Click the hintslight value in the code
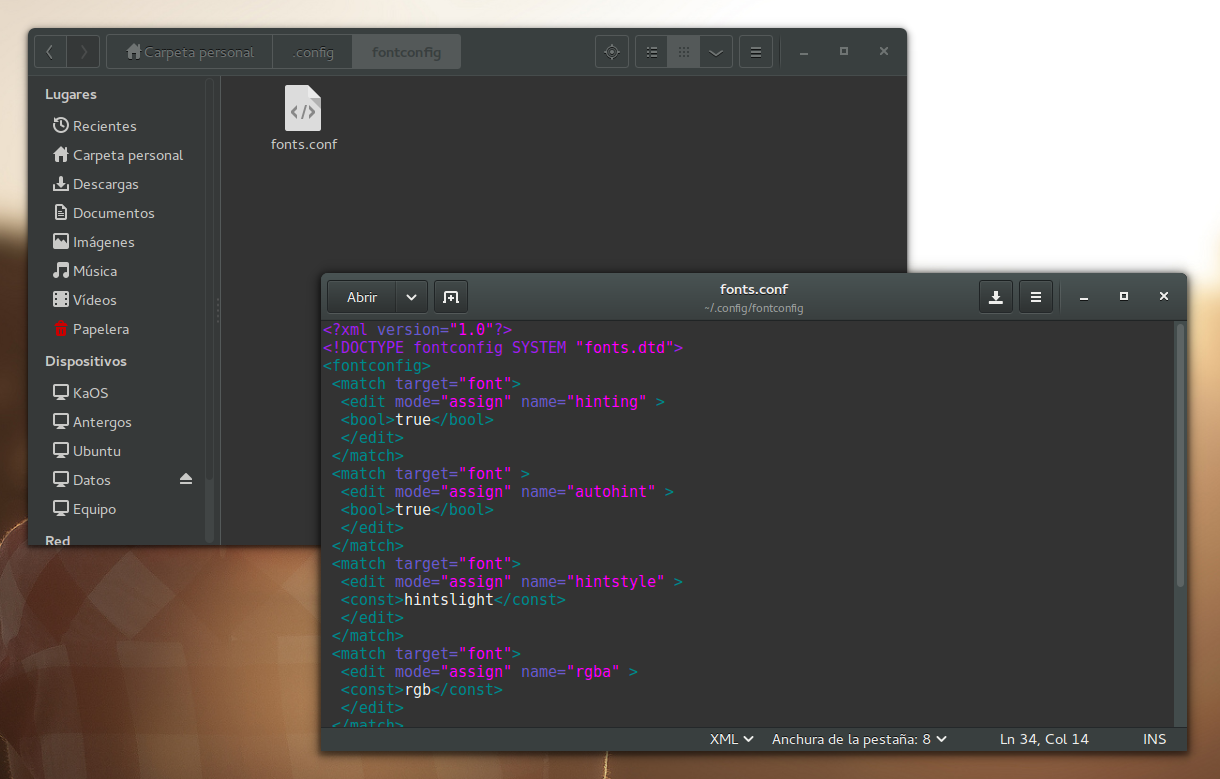The height and width of the screenshot is (779, 1220). pos(449,600)
